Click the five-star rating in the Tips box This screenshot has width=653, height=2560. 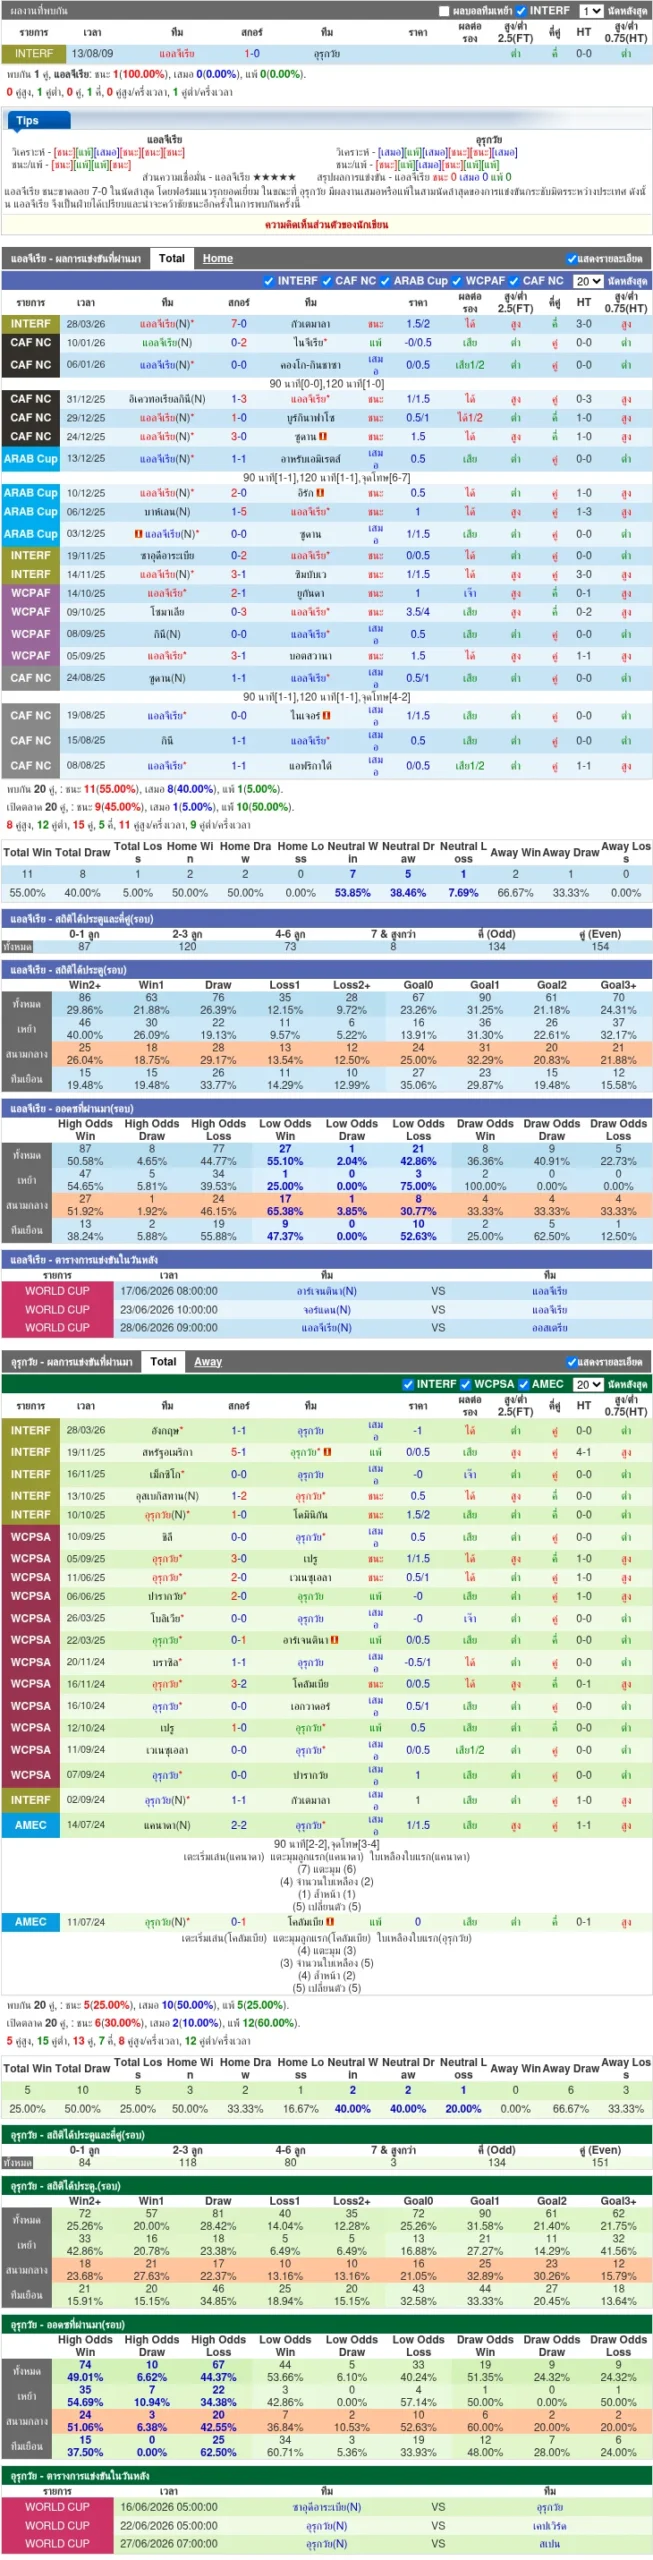pos(275,177)
